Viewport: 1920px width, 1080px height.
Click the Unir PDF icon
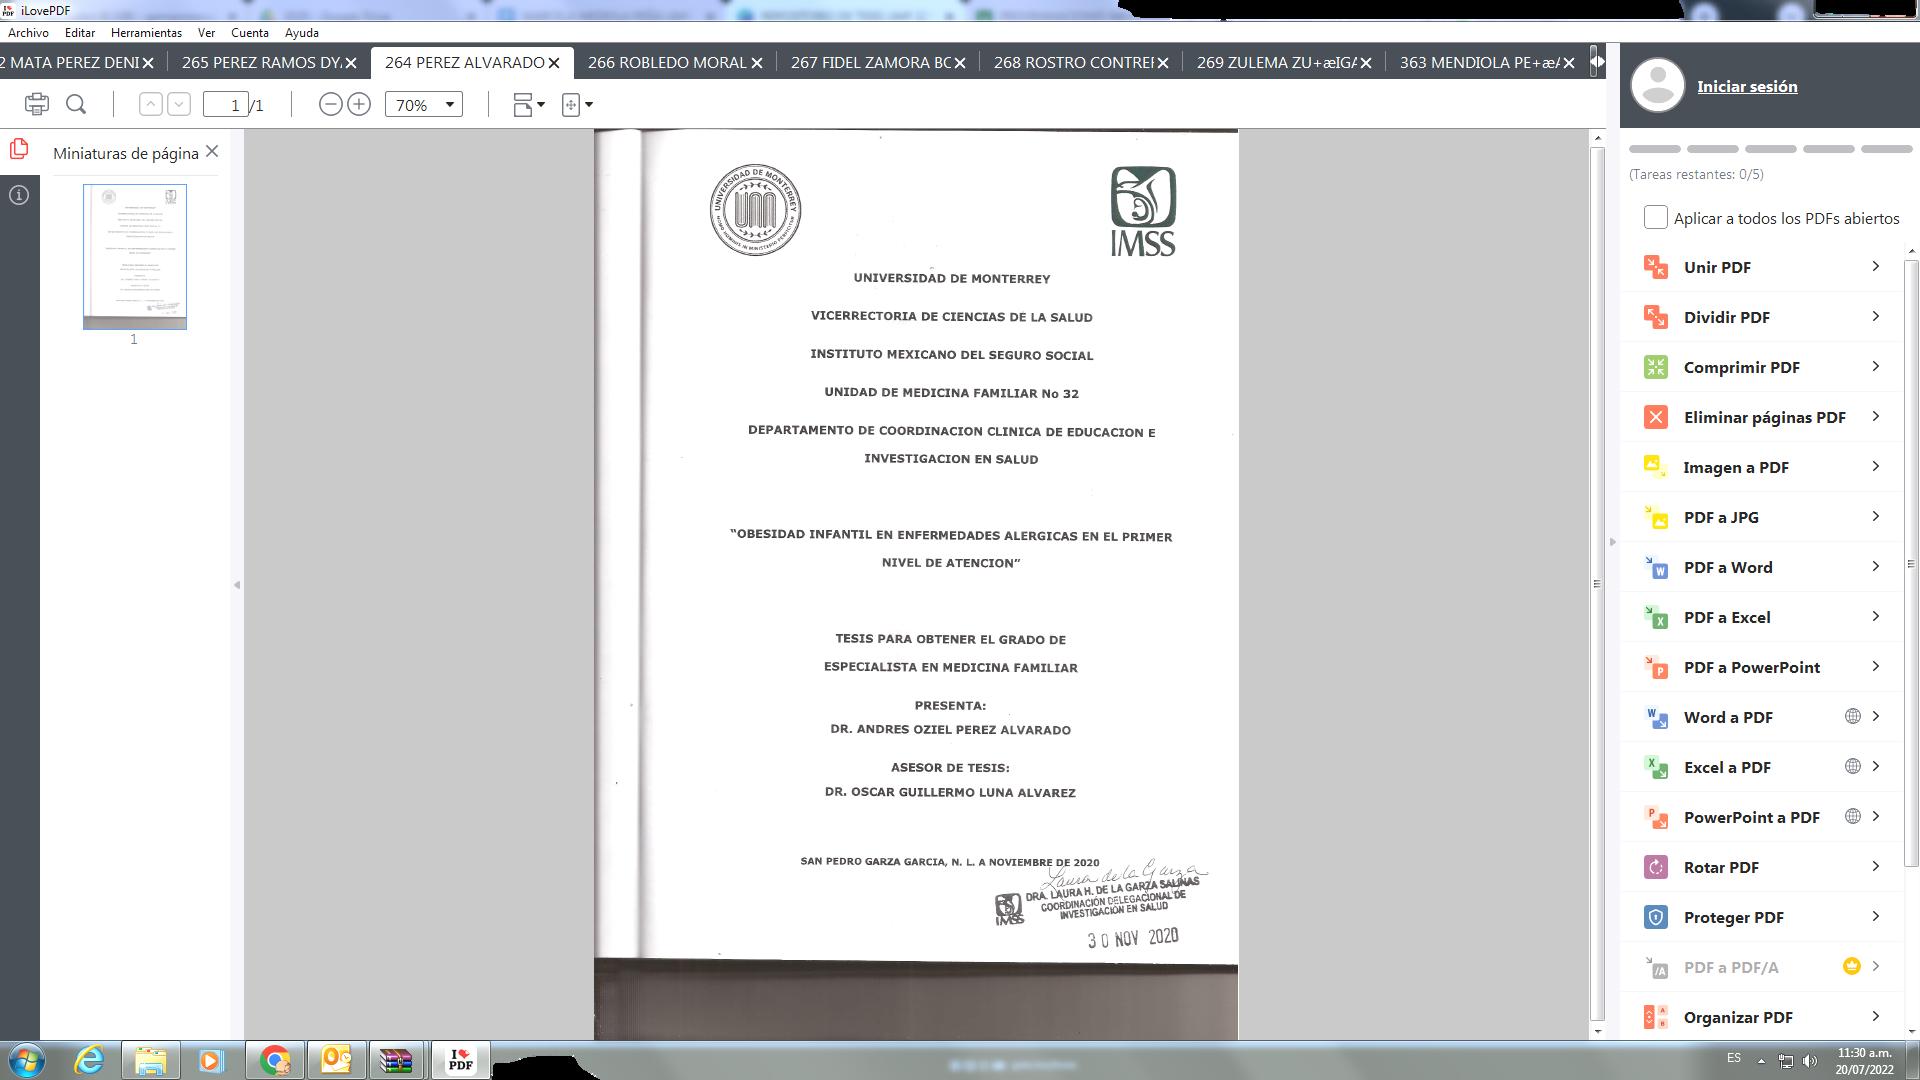click(x=1656, y=267)
